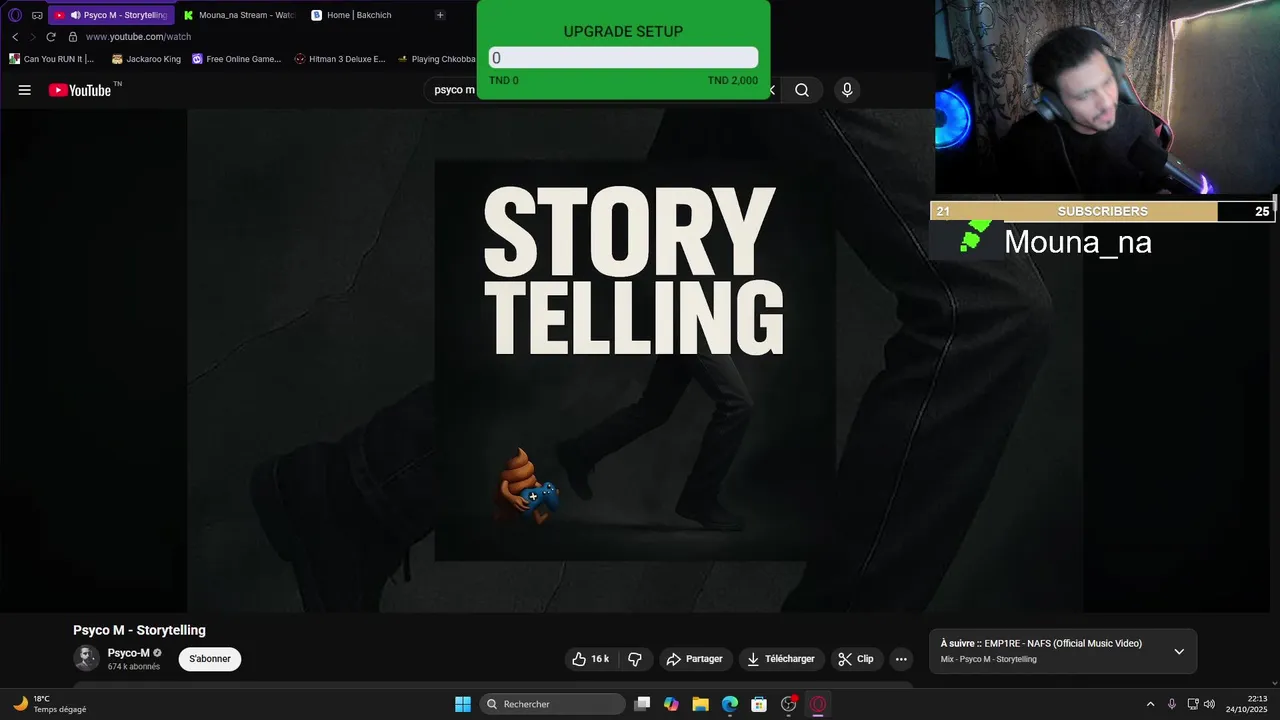
Task: Open the Psyco-M channel avatar
Action: 87,658
